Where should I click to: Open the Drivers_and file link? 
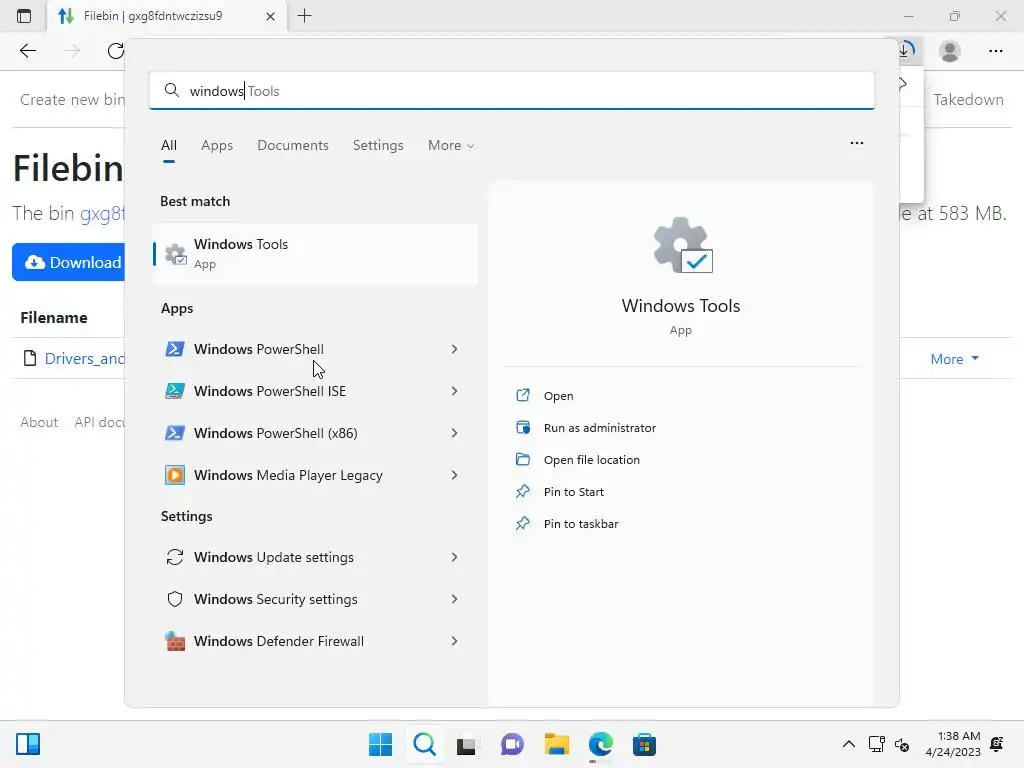pos(85,359)
